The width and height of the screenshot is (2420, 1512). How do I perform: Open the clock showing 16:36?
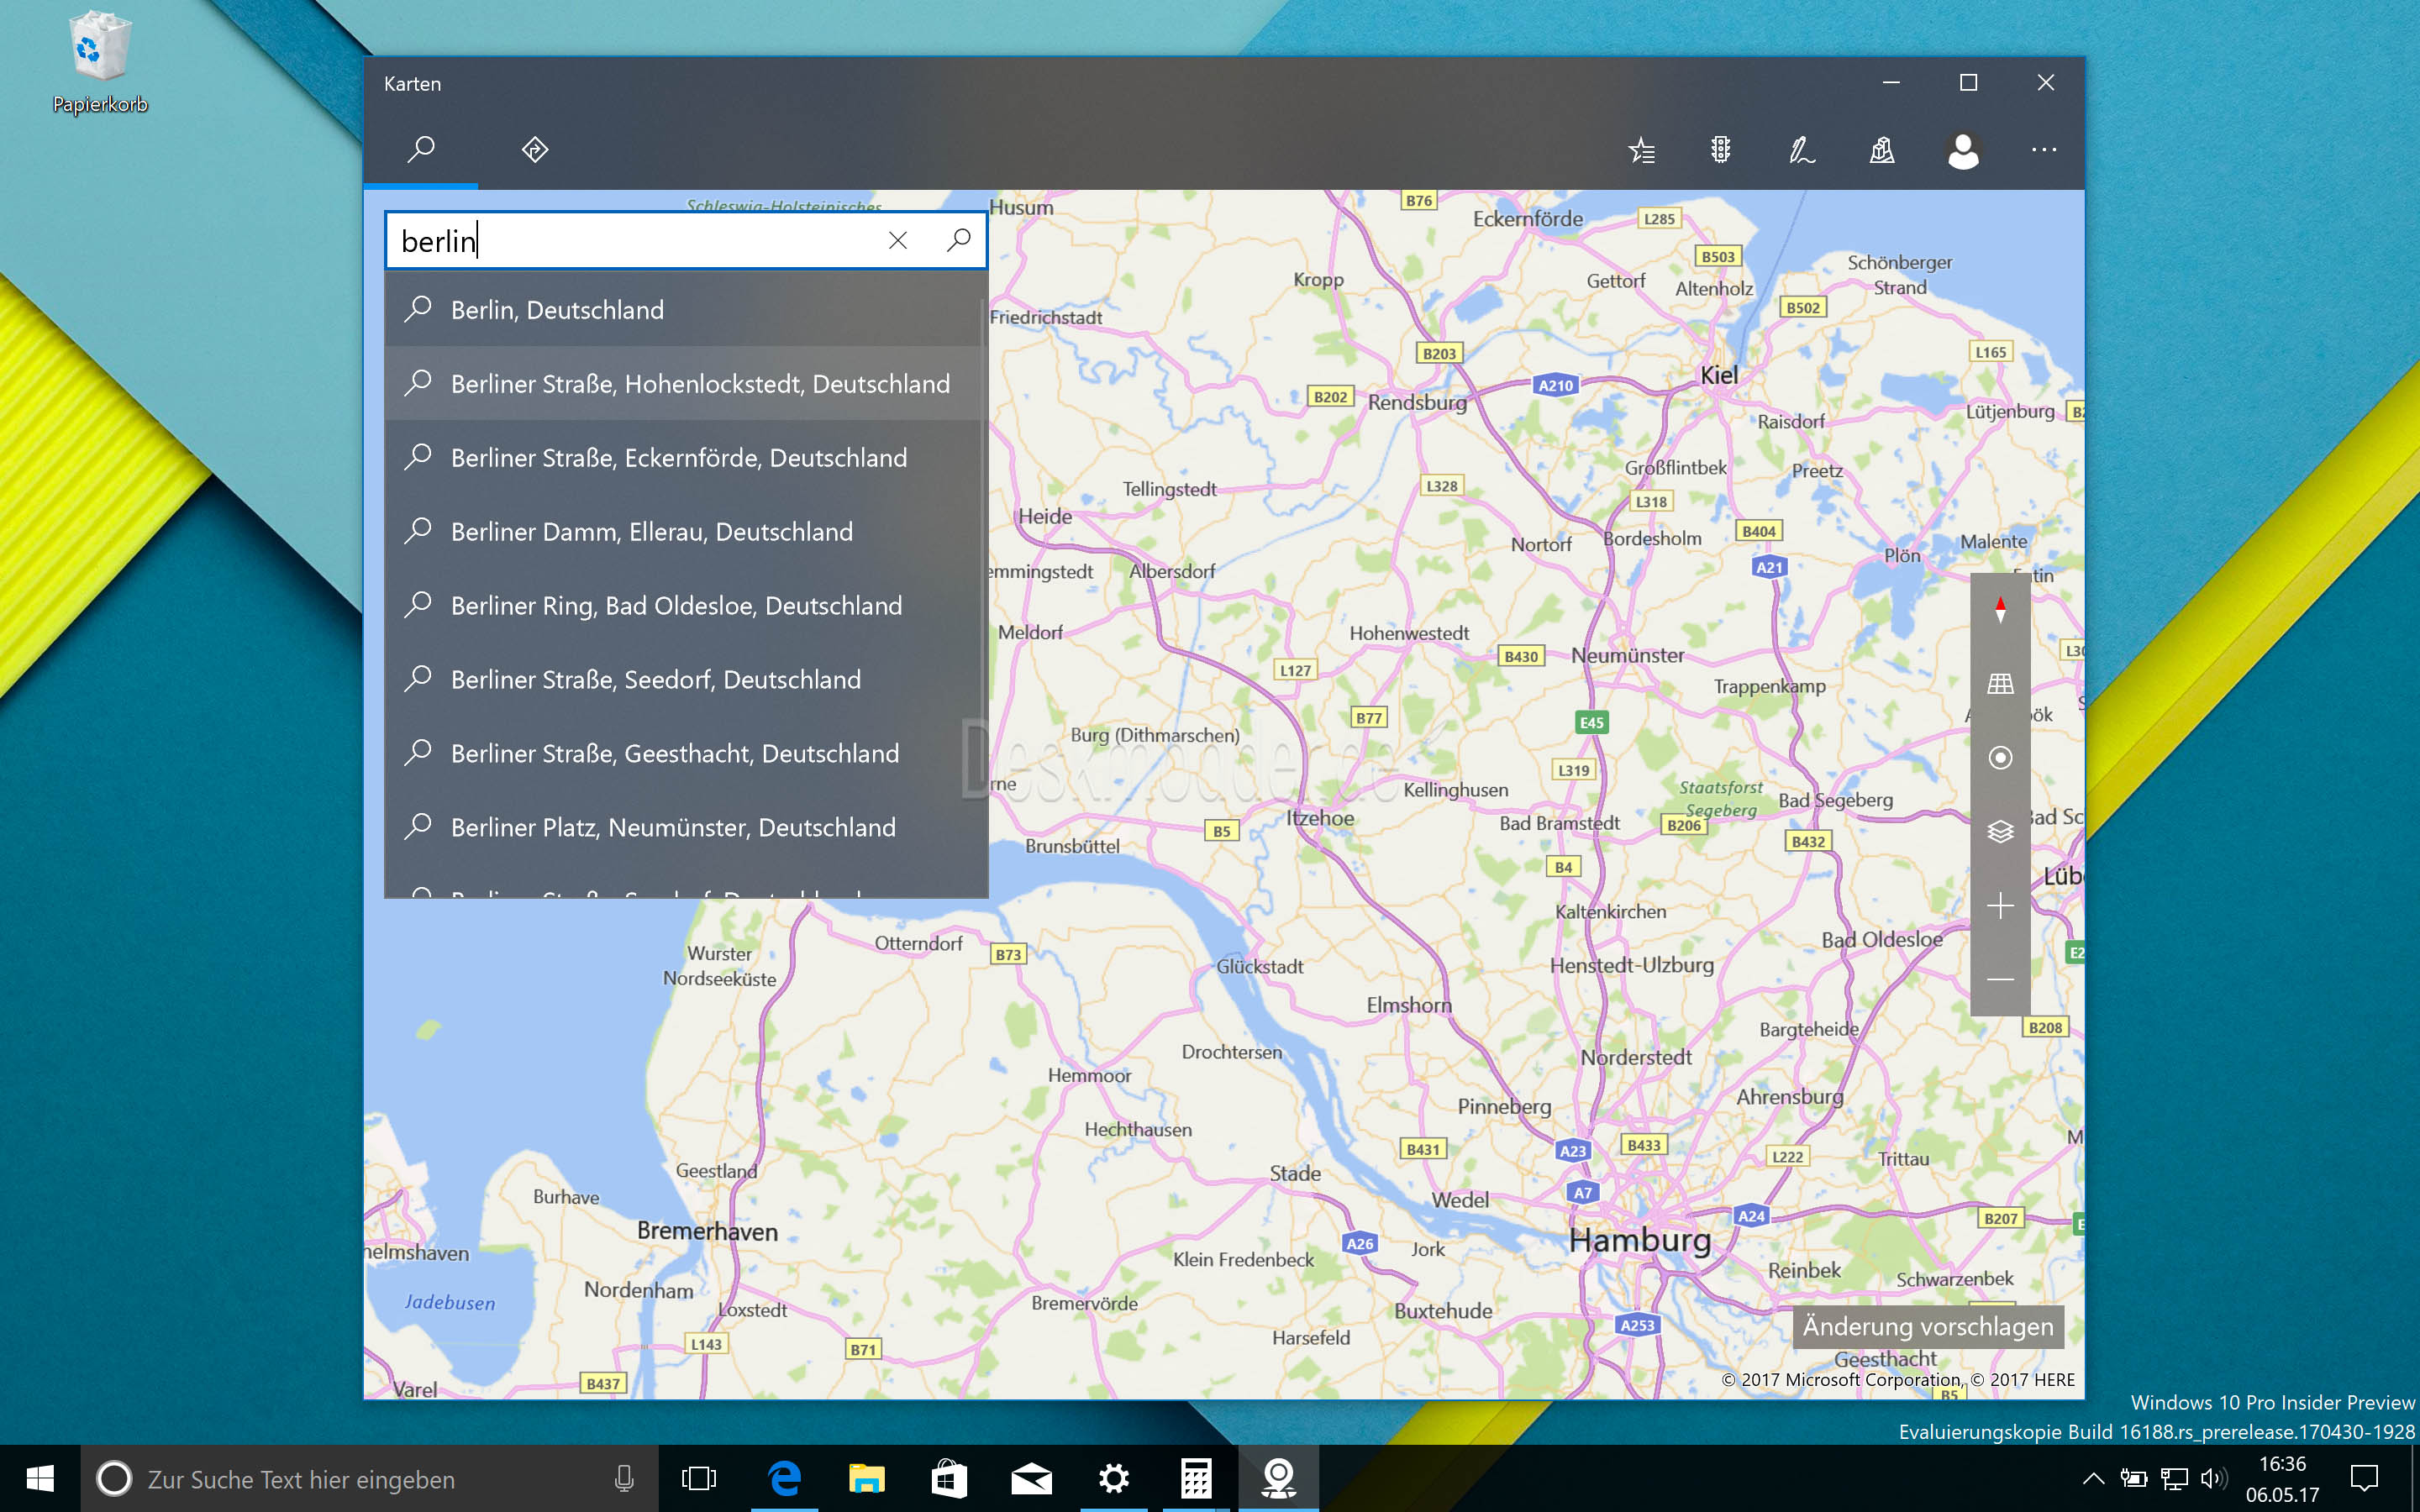click(x=2282, y=1479)
